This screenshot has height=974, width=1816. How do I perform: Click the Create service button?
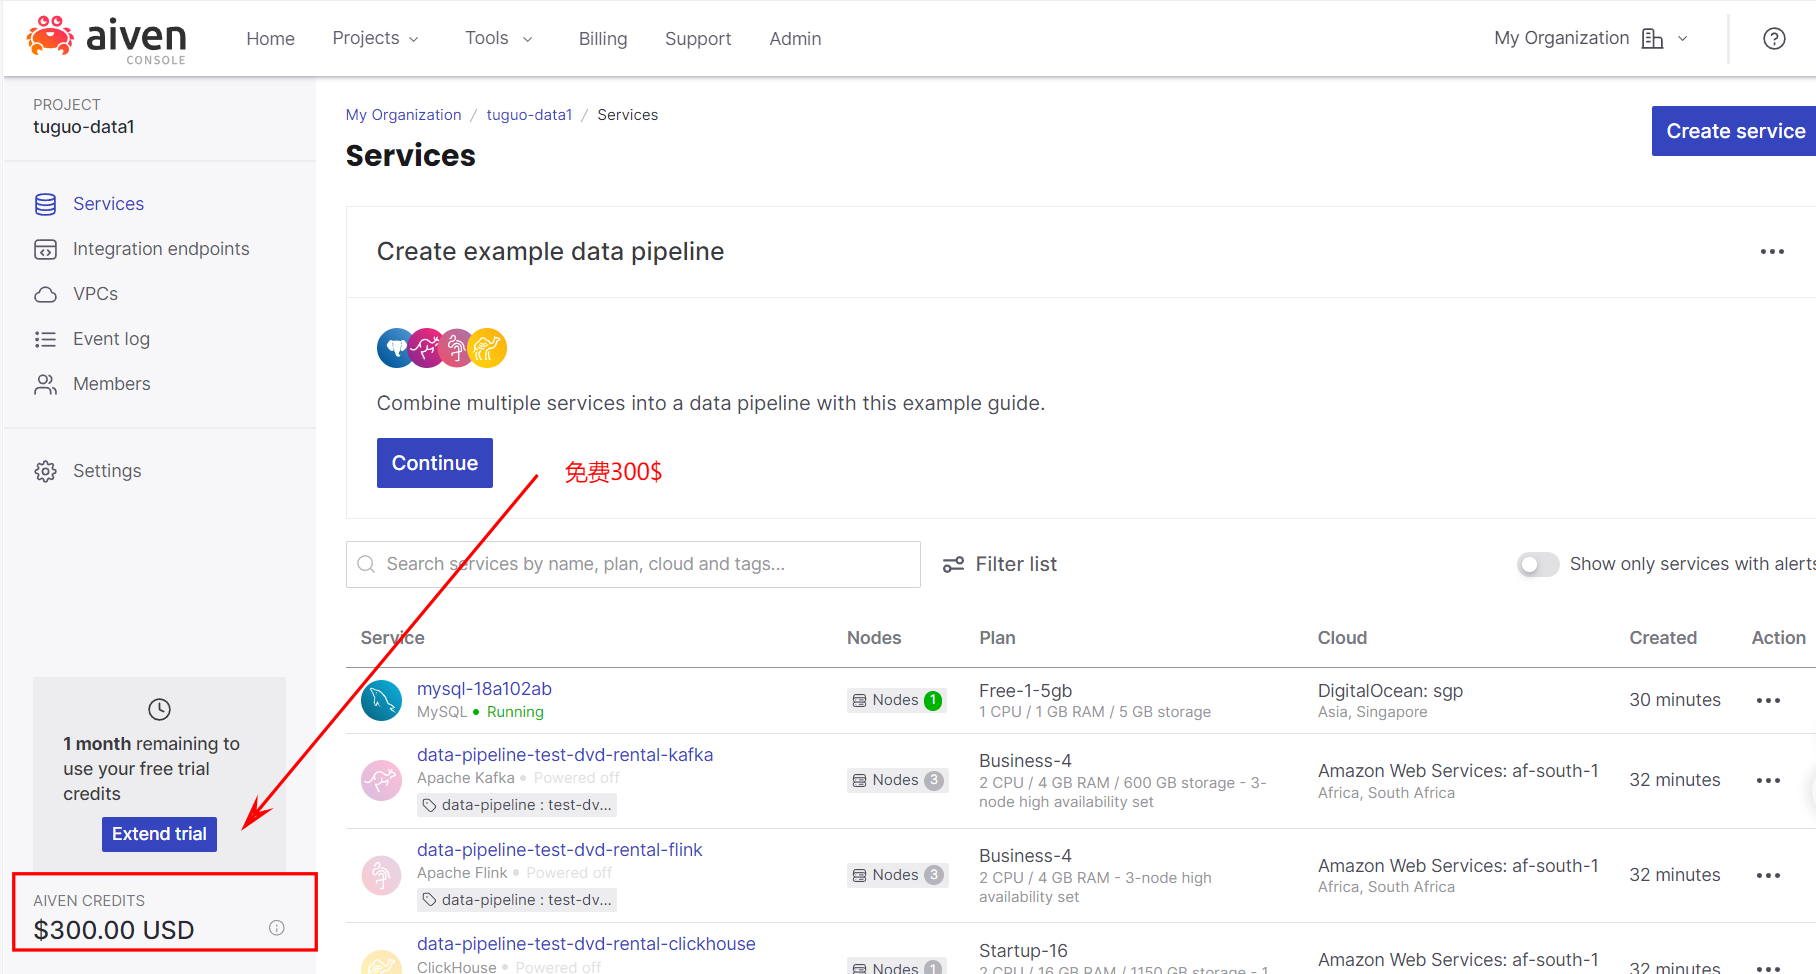click(x=1735, y=131)
